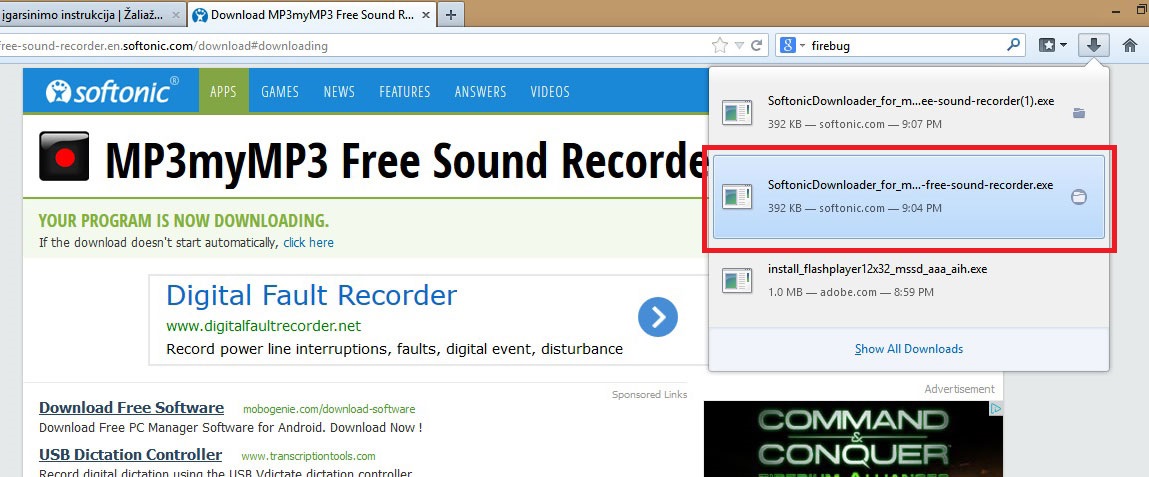Open the Download Free Software sponsored link
Image resolution: width=1149 pixels, height=477 pixels.
click(x=131, y=408)
